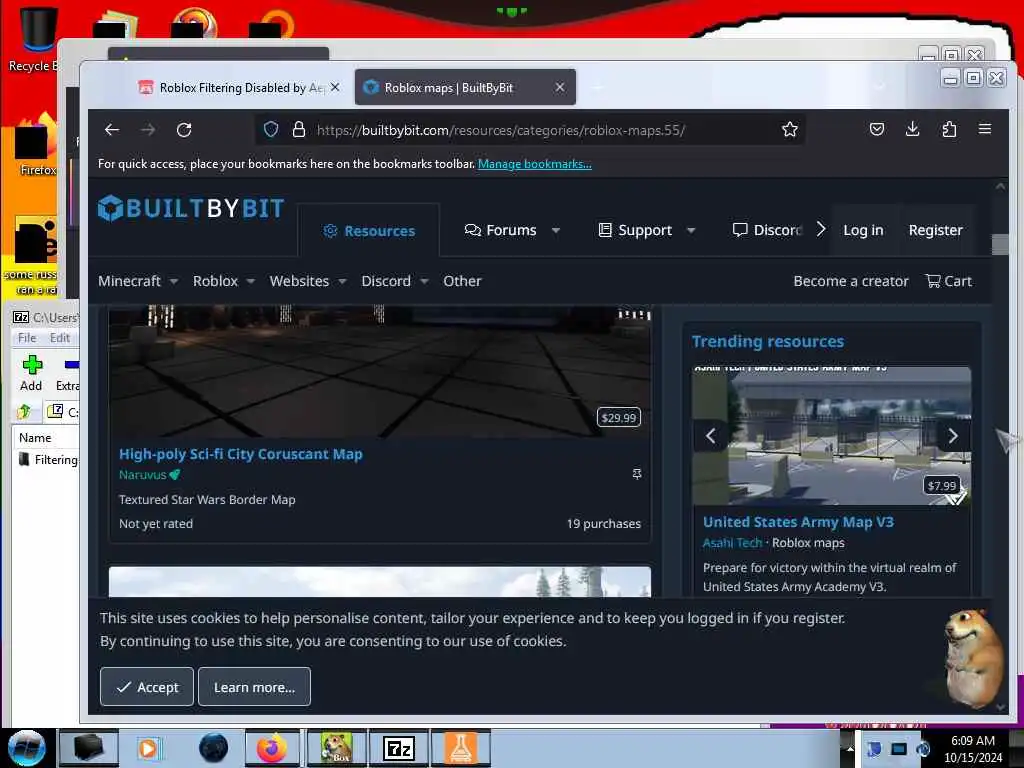Expand the Minecraft category dropdown

click(174, 281)
